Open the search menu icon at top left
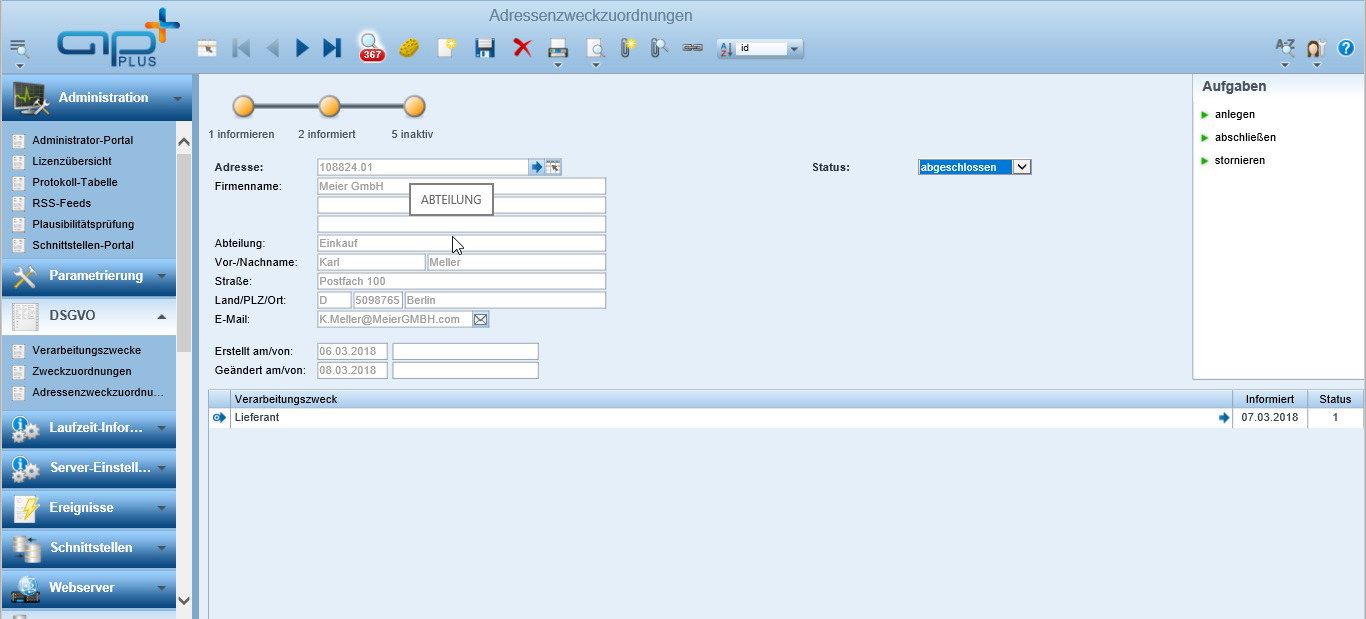The image size is (1366, 619). (x=18, y=48)
